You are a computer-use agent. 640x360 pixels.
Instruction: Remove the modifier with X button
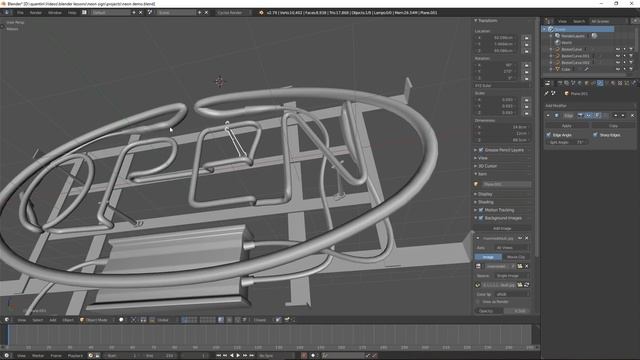[x=632, y=116]
